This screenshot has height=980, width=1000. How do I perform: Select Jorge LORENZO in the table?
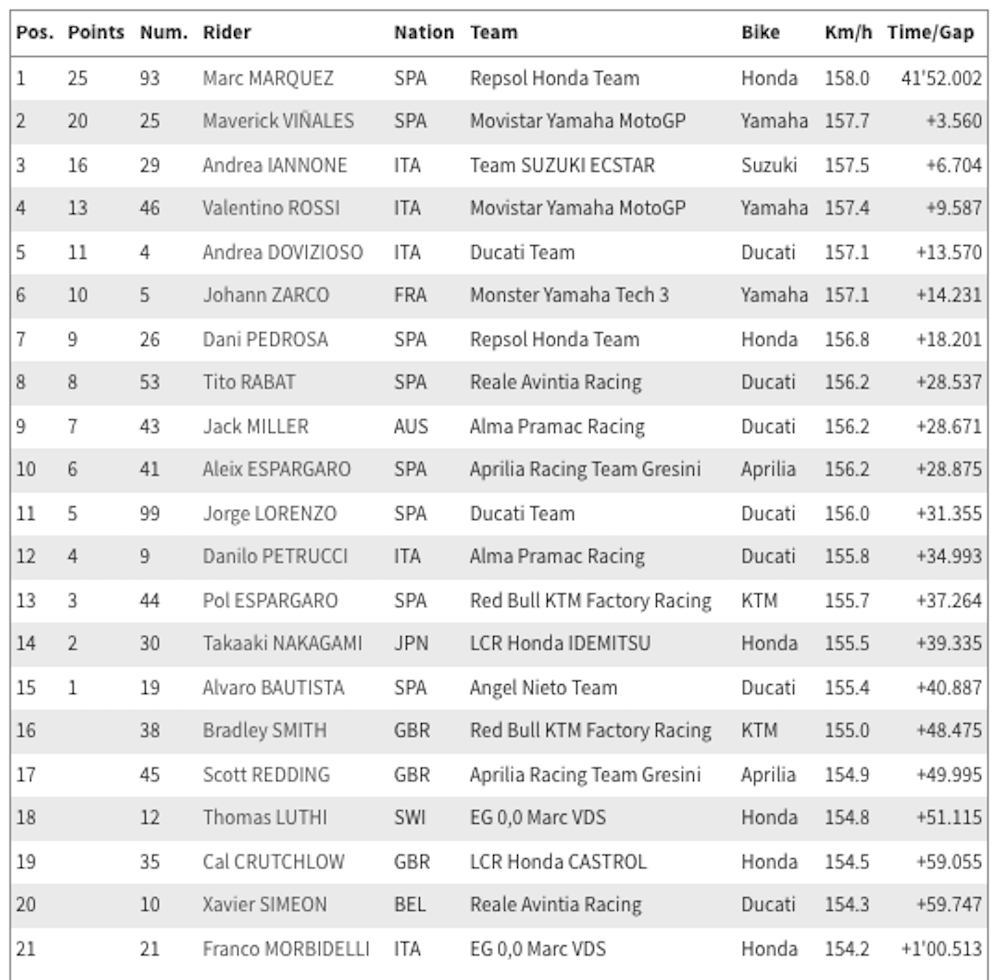(x=270, y=514)
